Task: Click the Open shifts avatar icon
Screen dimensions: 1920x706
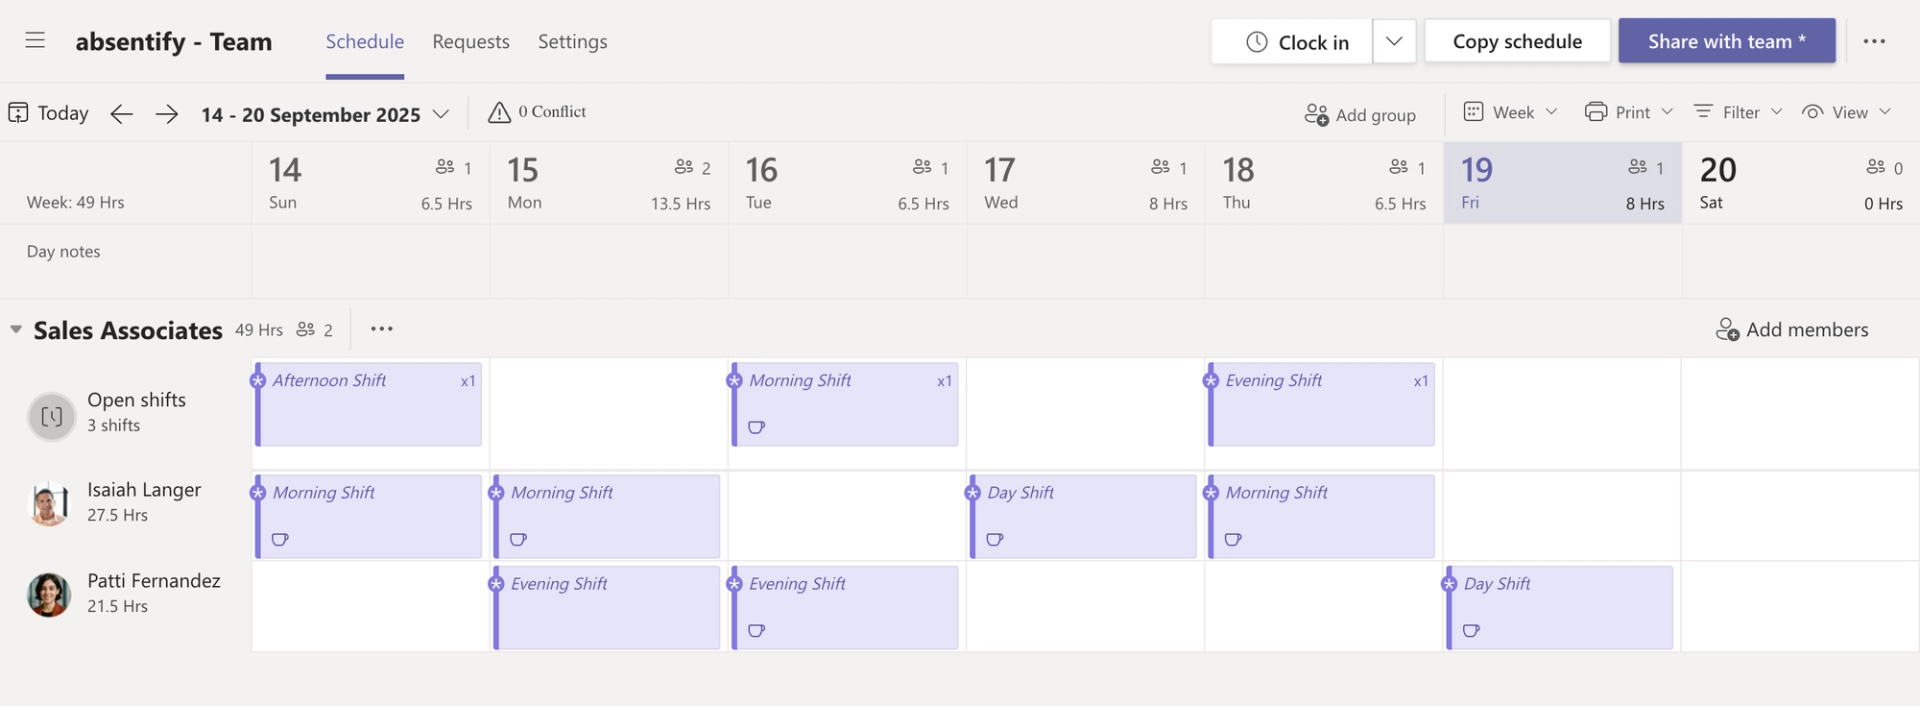Action: coord(51,416)
